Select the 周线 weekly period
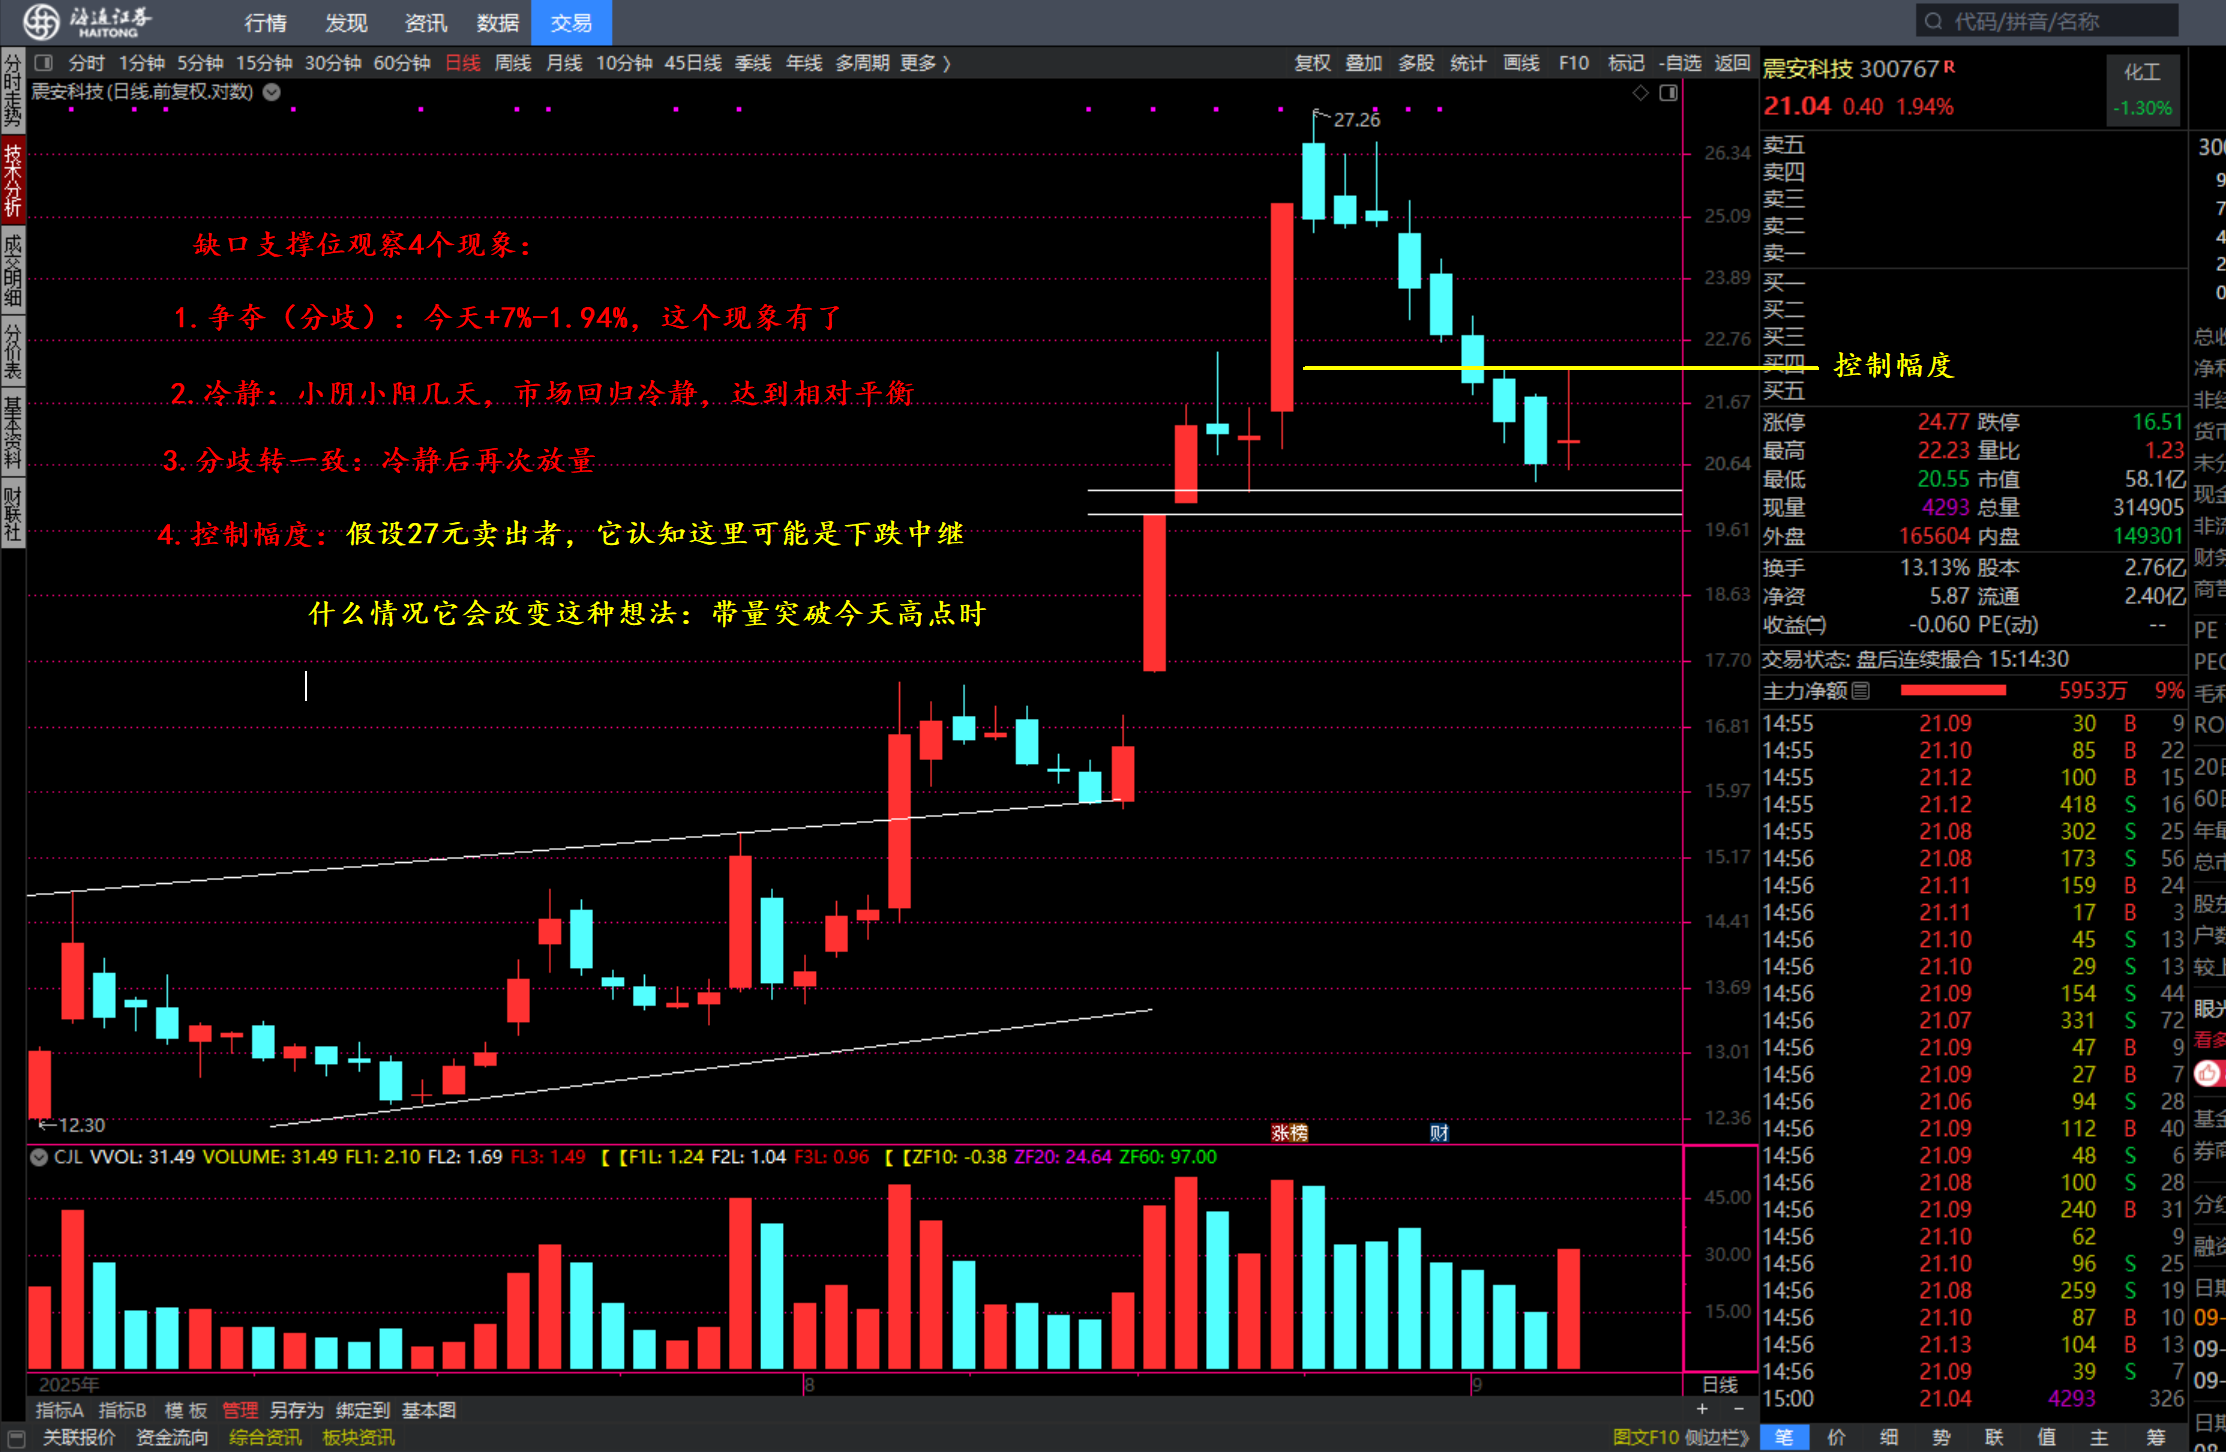The image size is (2226, 1452). coord(513,63)
